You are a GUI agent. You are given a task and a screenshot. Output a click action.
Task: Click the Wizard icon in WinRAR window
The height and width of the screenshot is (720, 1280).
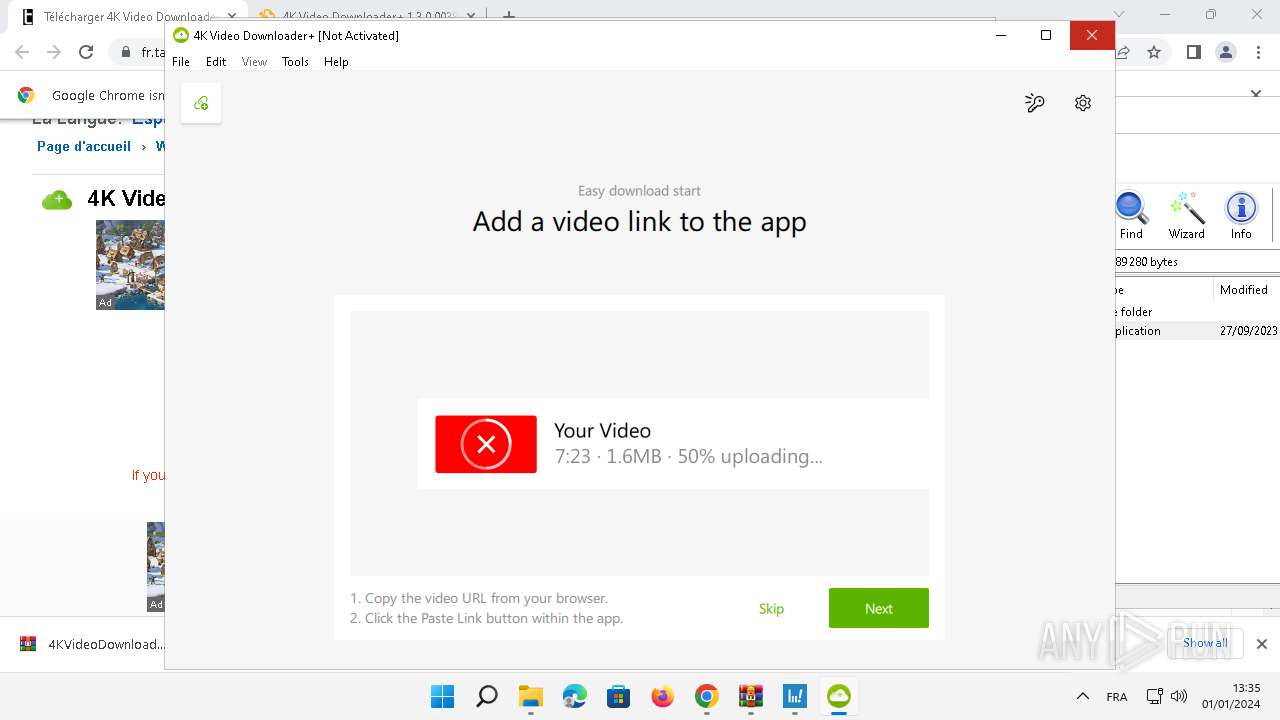pos(1187,216)
